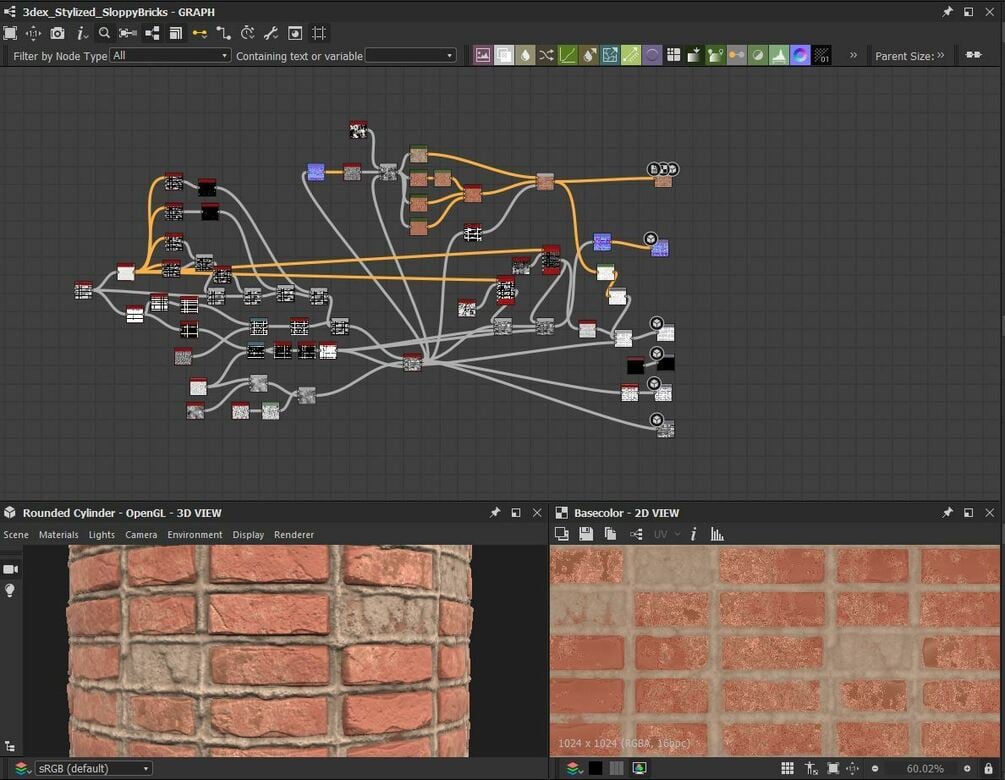Save the 2D view image with disk icon
The image size is (1005, 780).
586,535
